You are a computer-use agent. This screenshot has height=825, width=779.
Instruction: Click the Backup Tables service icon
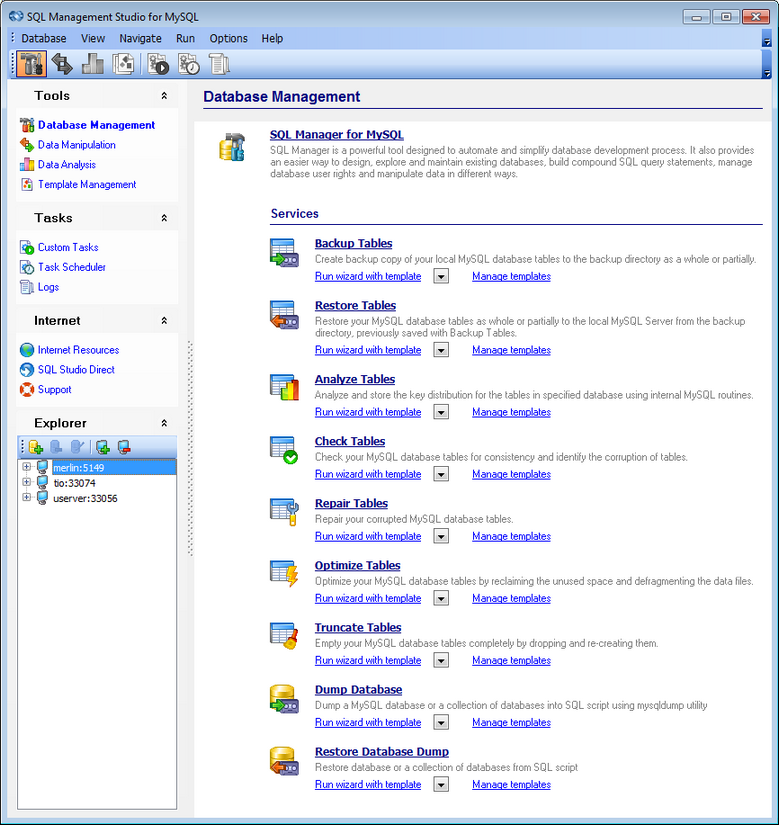[284, 253]
